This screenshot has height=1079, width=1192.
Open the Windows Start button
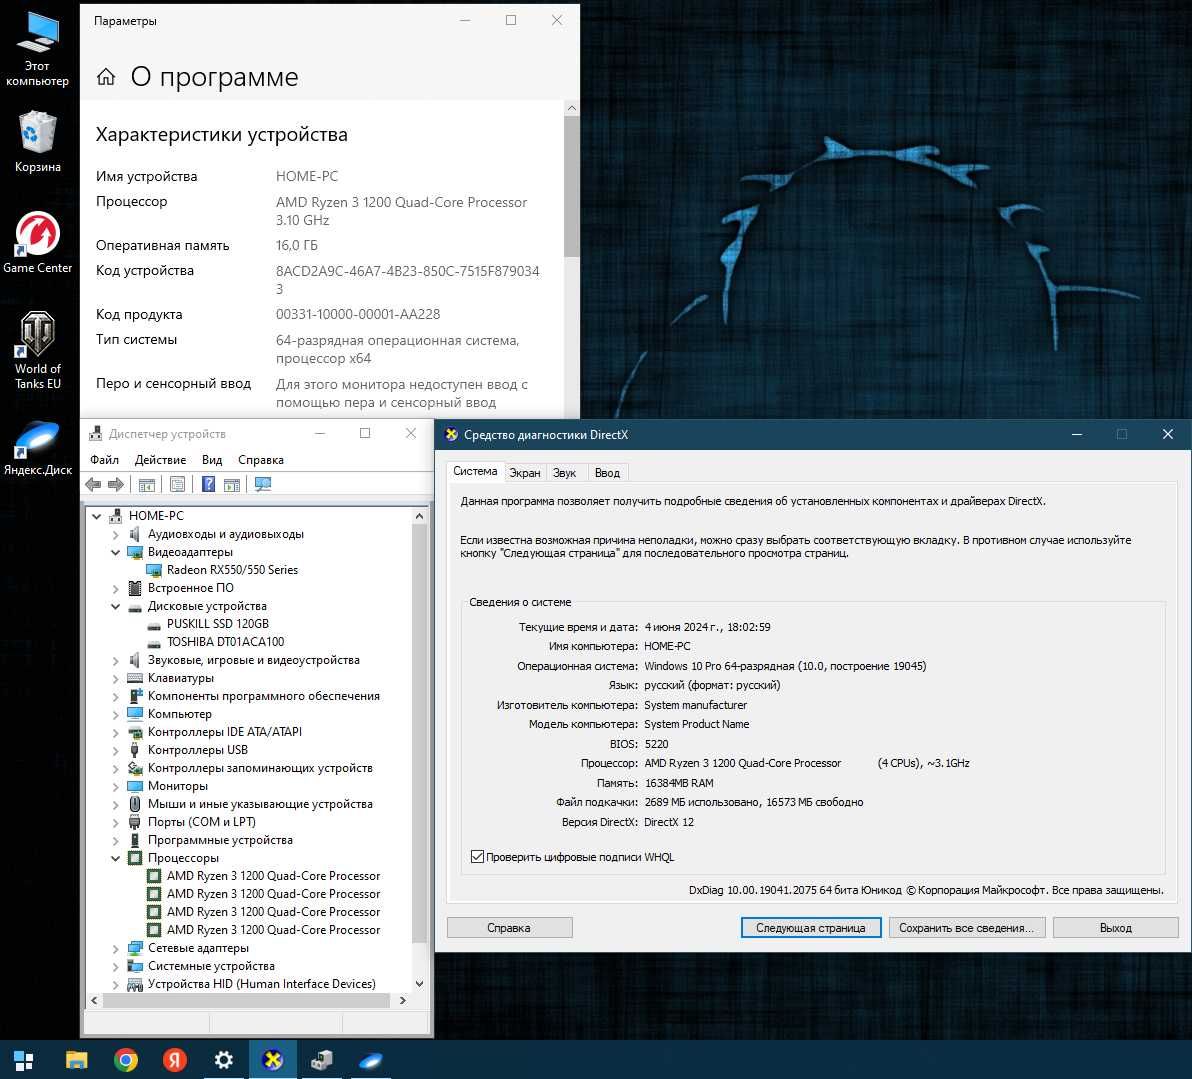pyautogui.click(x=24, y=1060)
